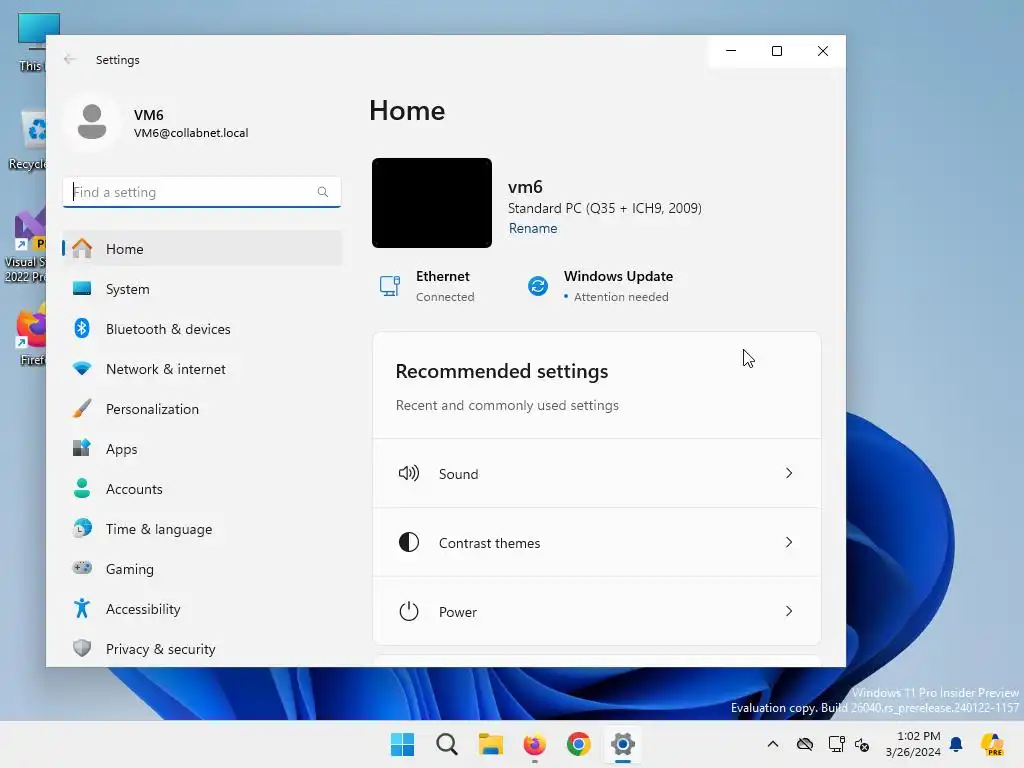Open Privacy & security settings

[202, 648]
